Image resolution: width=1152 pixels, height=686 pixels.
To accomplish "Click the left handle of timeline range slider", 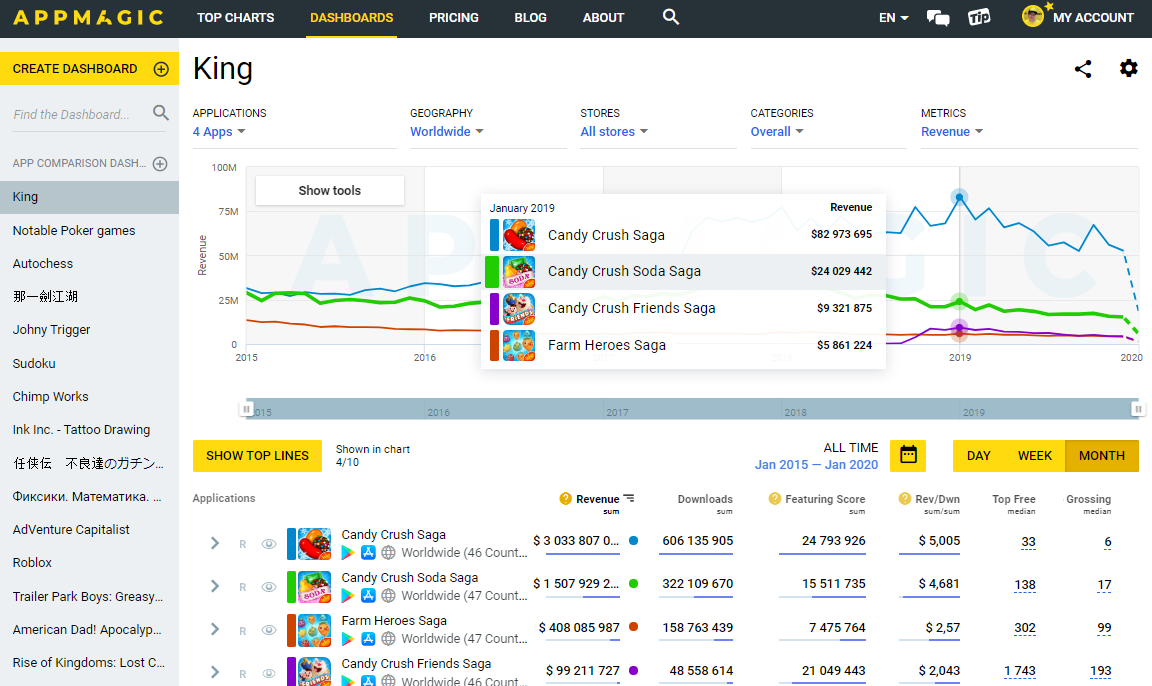I will [x=246, y=409].
